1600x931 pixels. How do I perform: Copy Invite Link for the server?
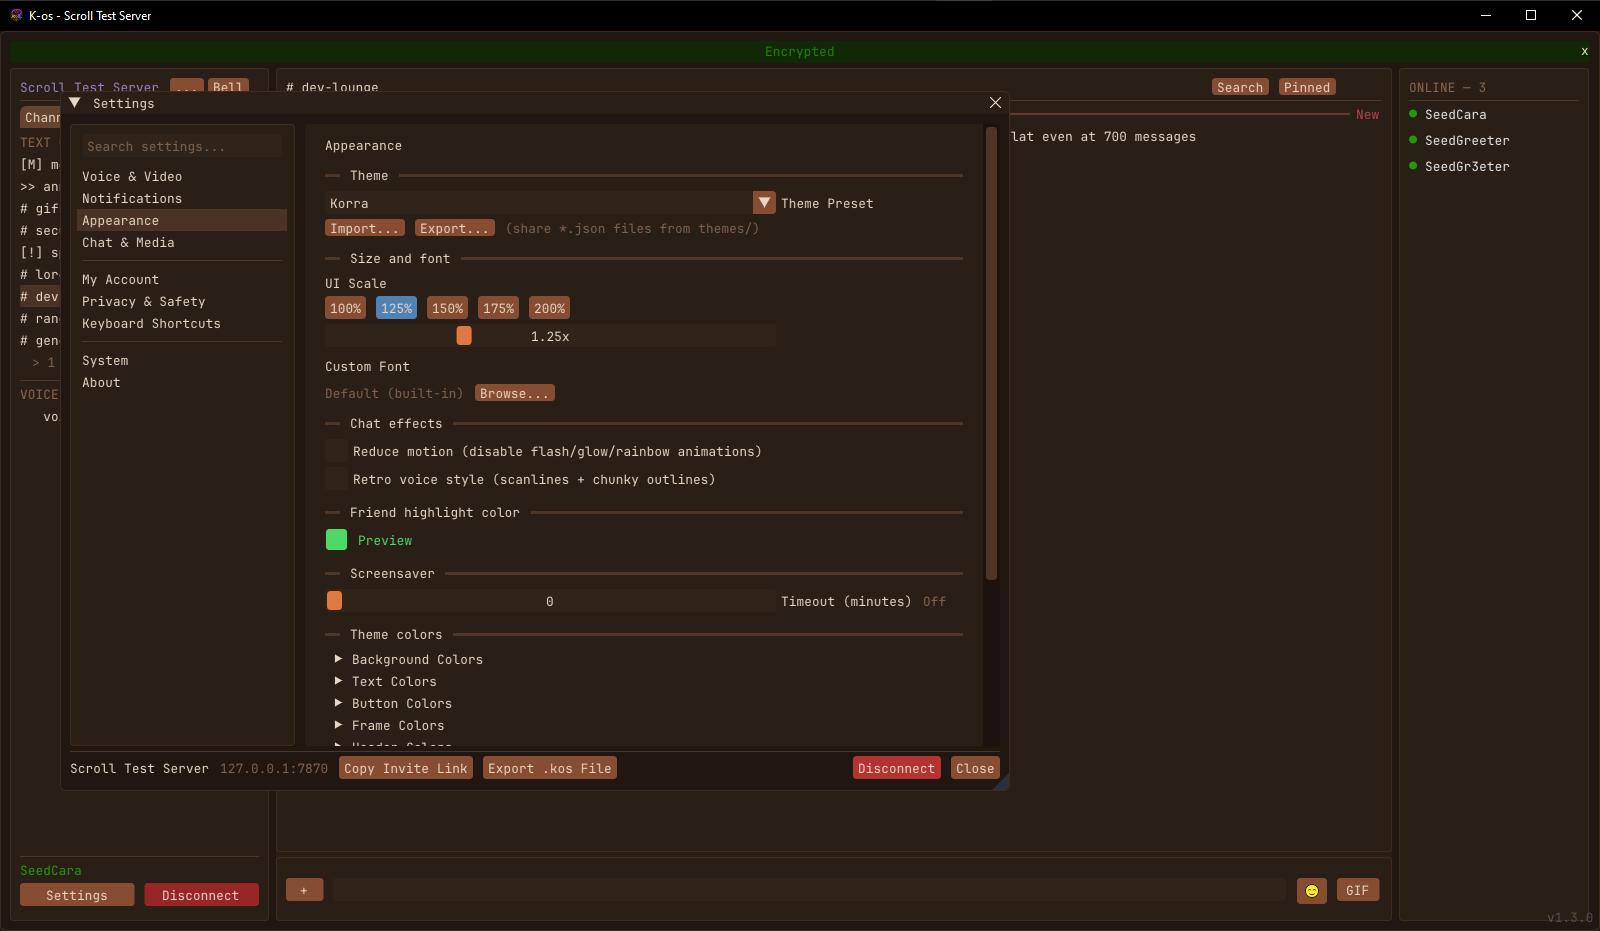[406, 768]
